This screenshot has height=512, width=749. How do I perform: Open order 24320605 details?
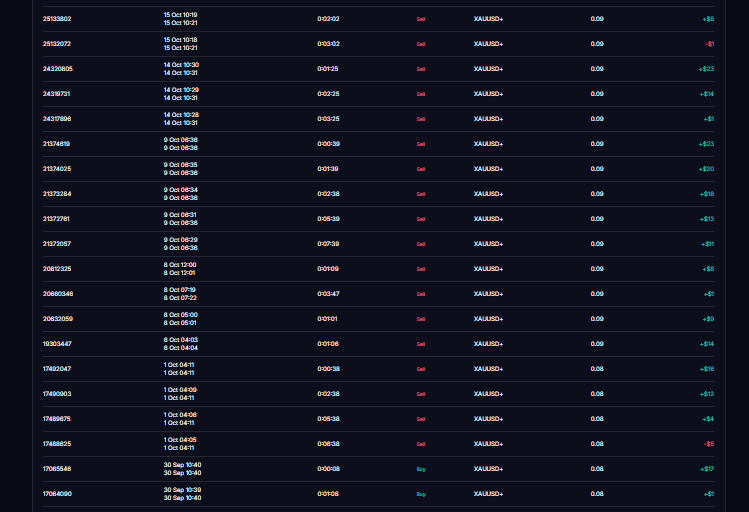tap(57, 69)
